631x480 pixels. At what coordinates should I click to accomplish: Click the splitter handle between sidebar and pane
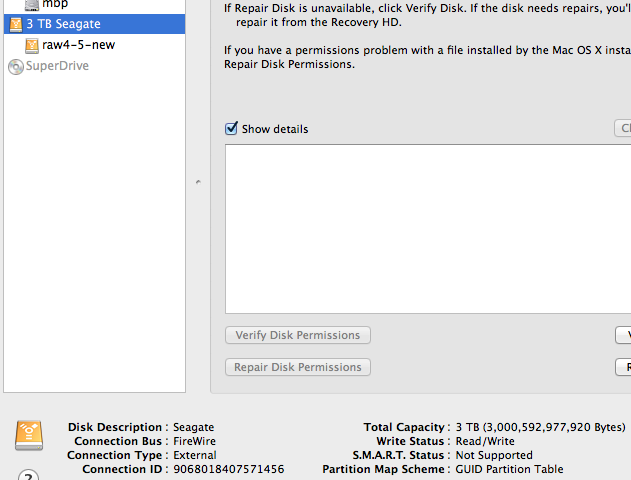click(198, 182)
